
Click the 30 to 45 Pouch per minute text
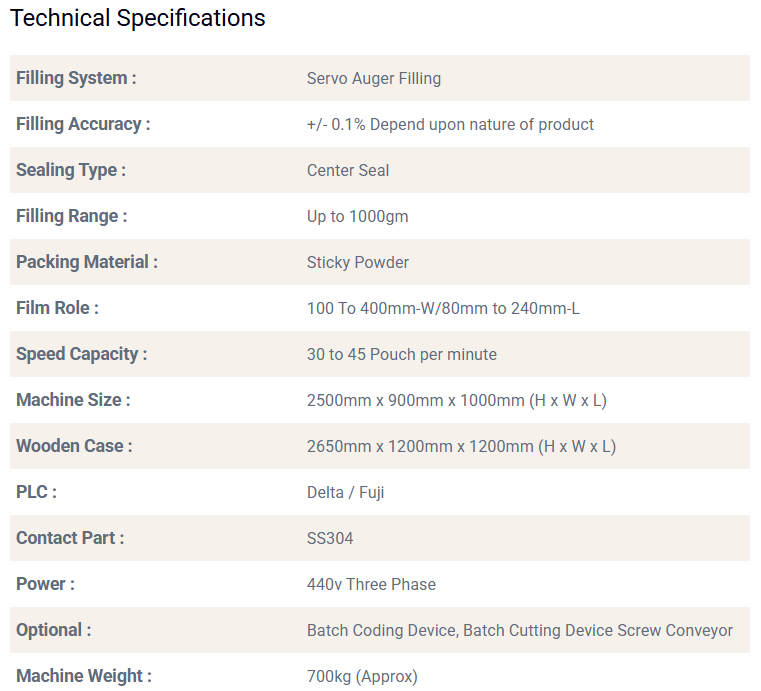(x=402, y=354)
